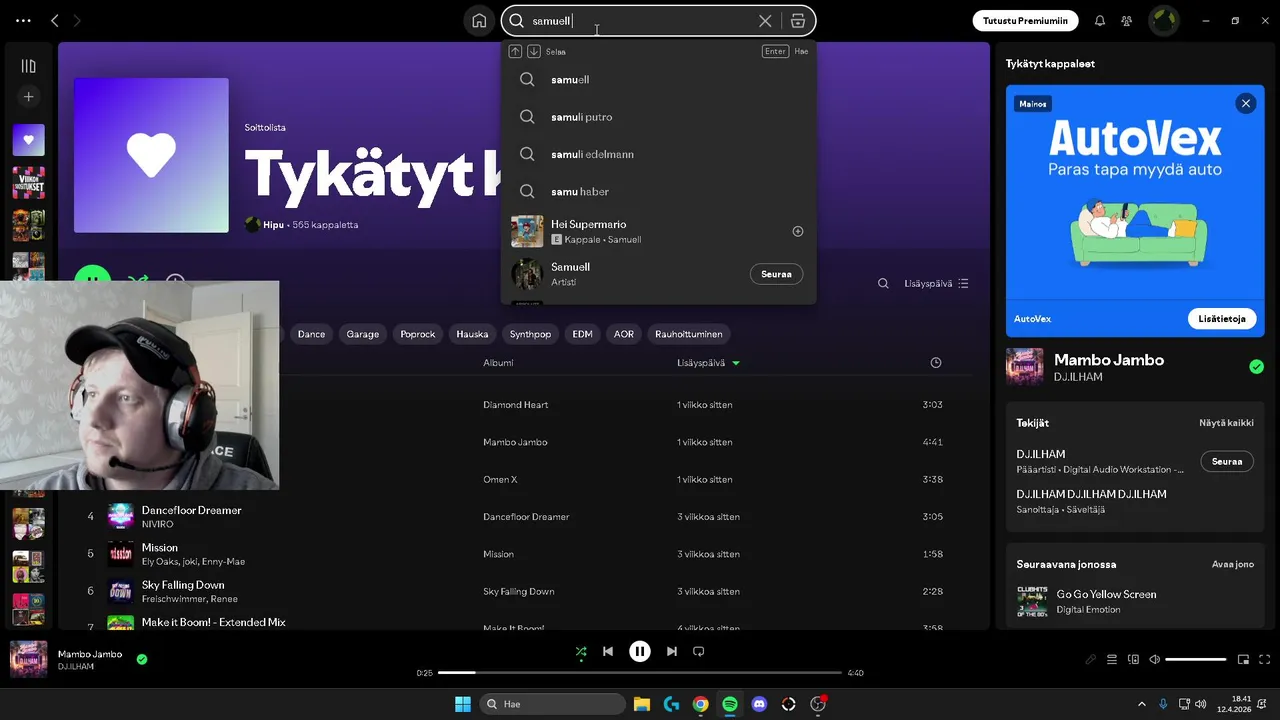Toggle repeat in the player bar

tap(699, 652)
